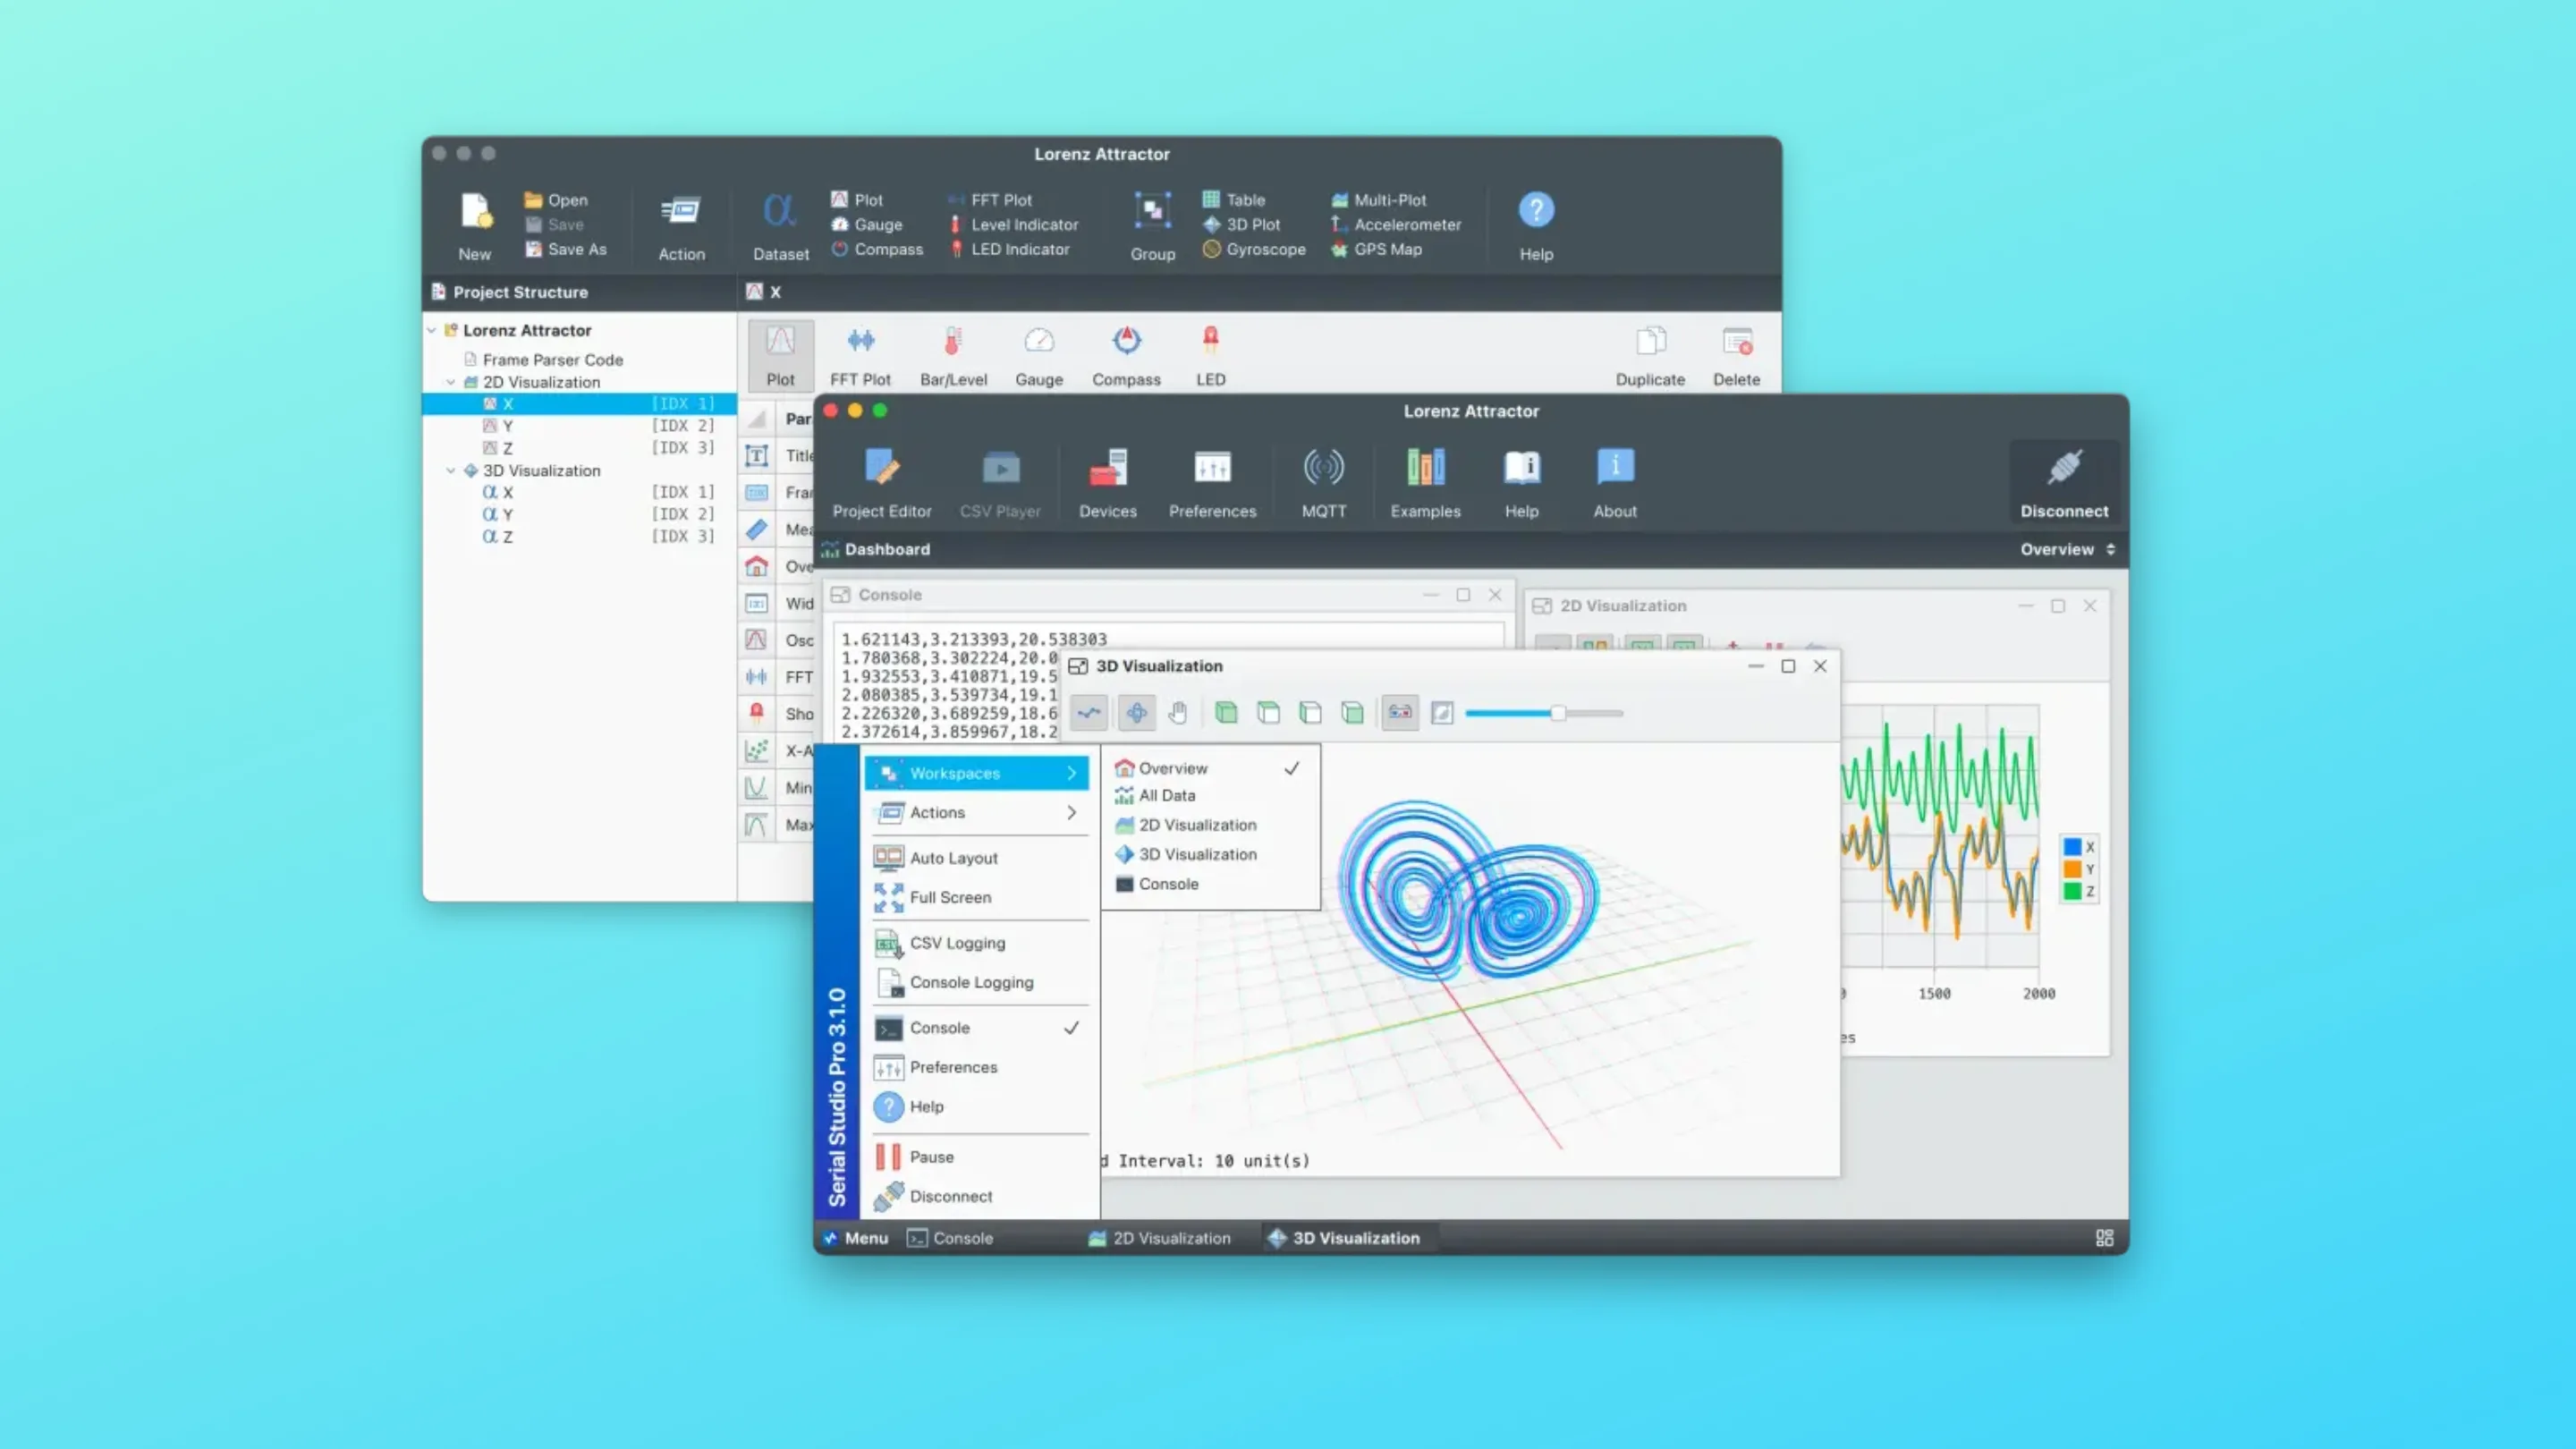Open the Overview workspace dropdown in Dashboard bar
The height and width of the screenshot is (1449, 2576).
pyautogui.click(x=2067, y=549)
